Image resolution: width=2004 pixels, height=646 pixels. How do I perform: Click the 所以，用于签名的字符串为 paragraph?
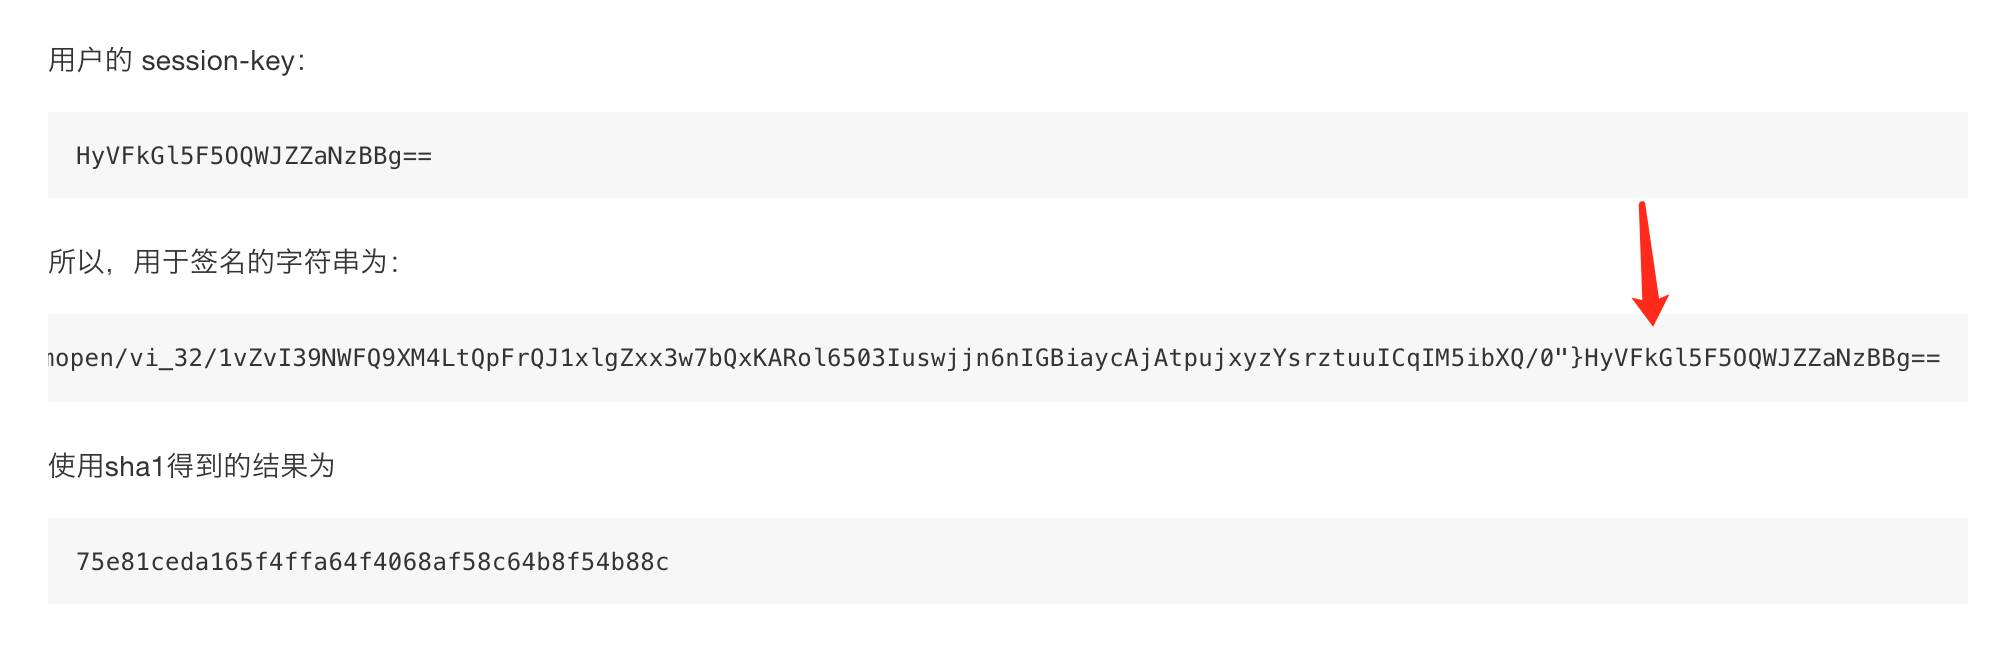pos(223,262)
